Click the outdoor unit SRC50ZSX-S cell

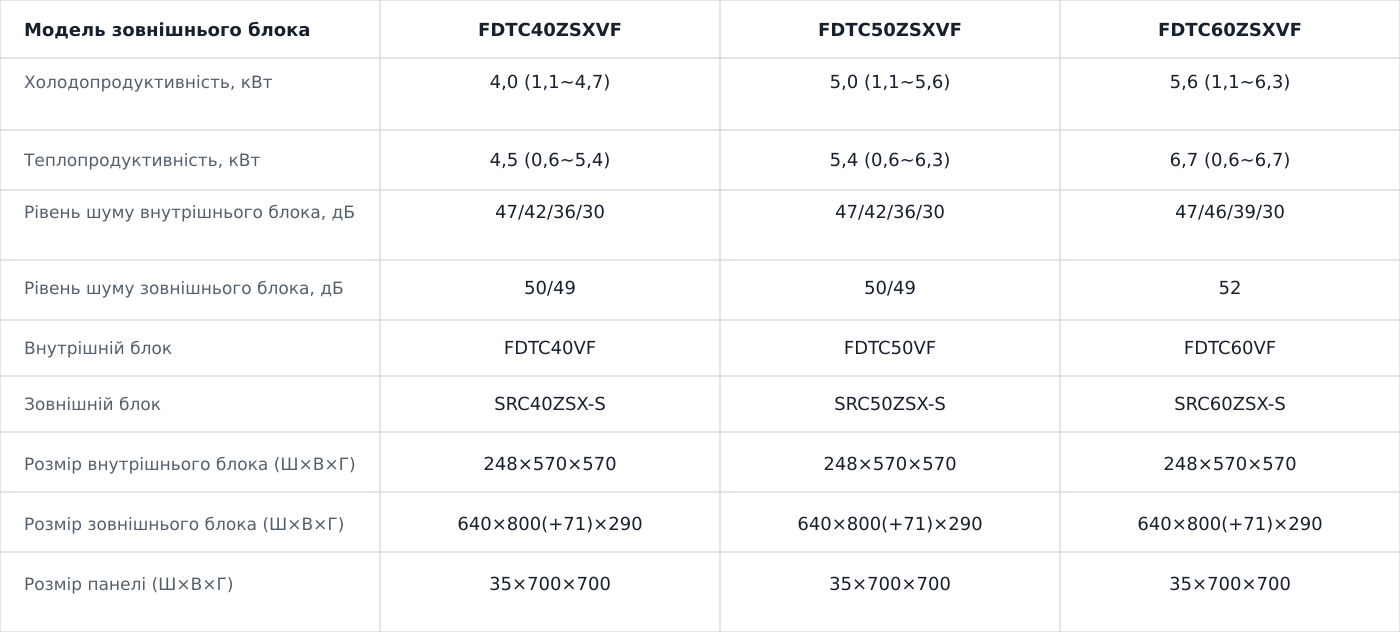point(889,404)
